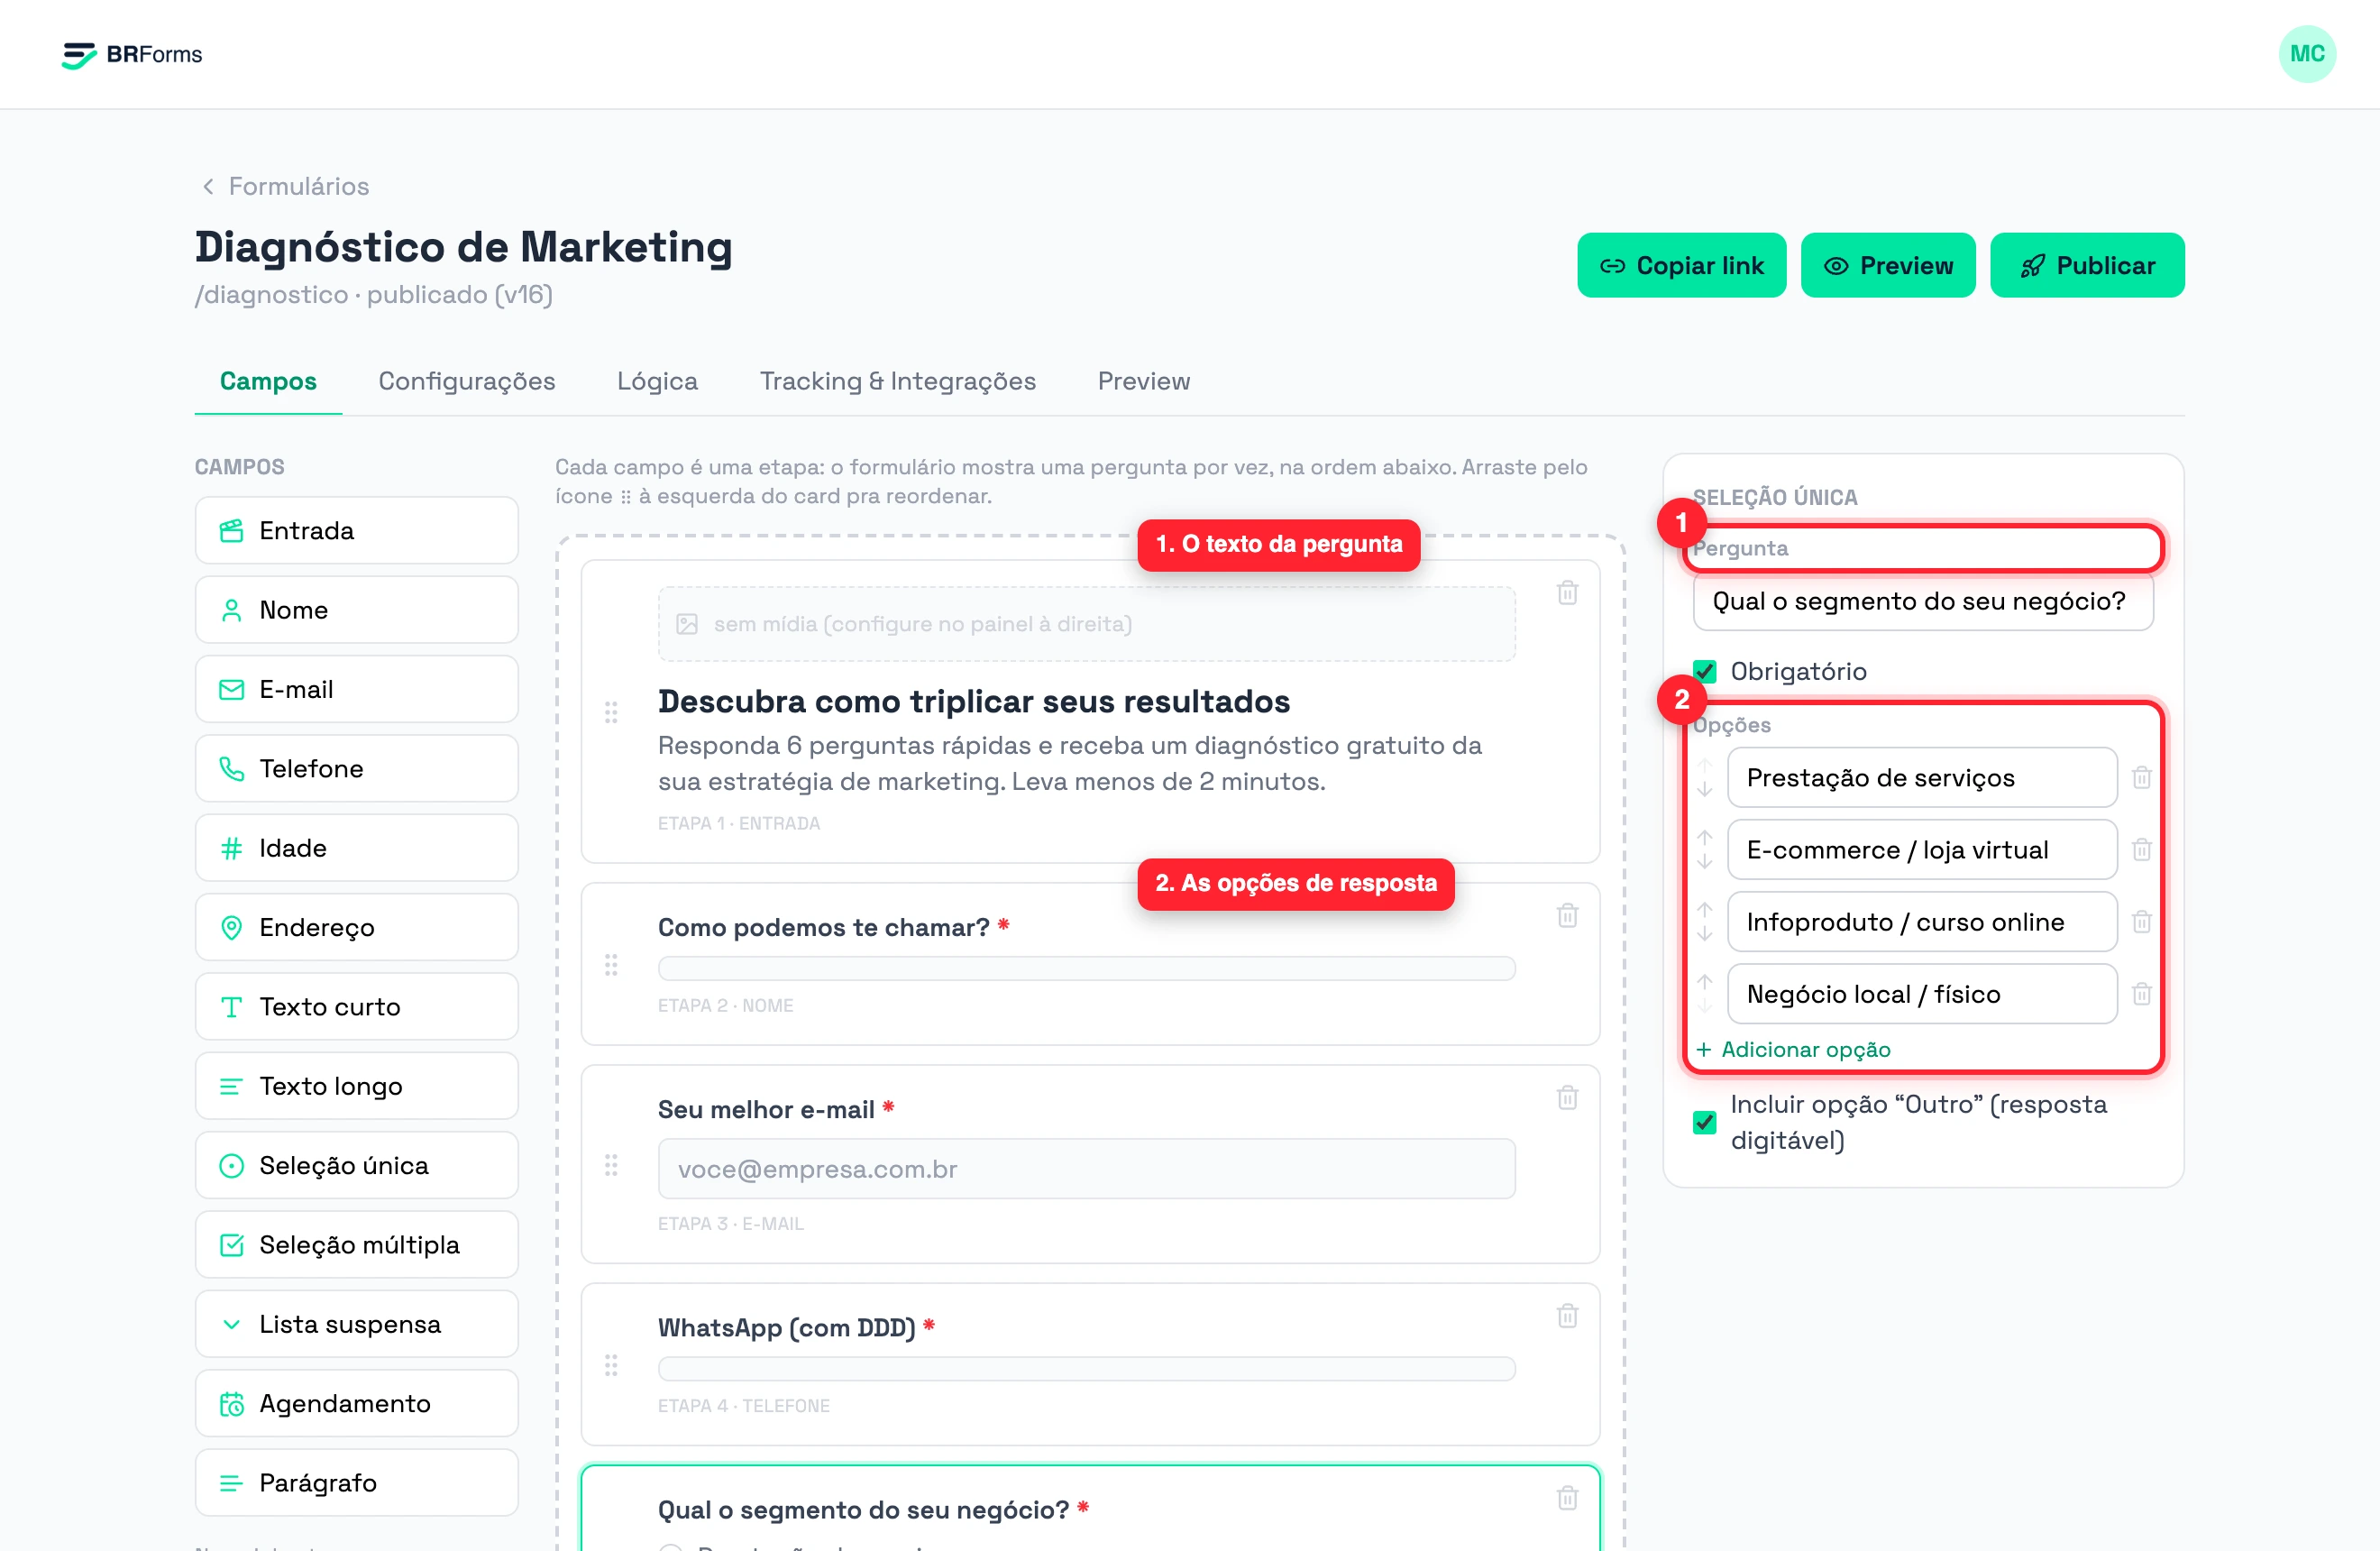The image size is (2380, 1551).
Task: Add a Seleção múltipla field
Action: pyautogui.click(x=356, y=1244)
